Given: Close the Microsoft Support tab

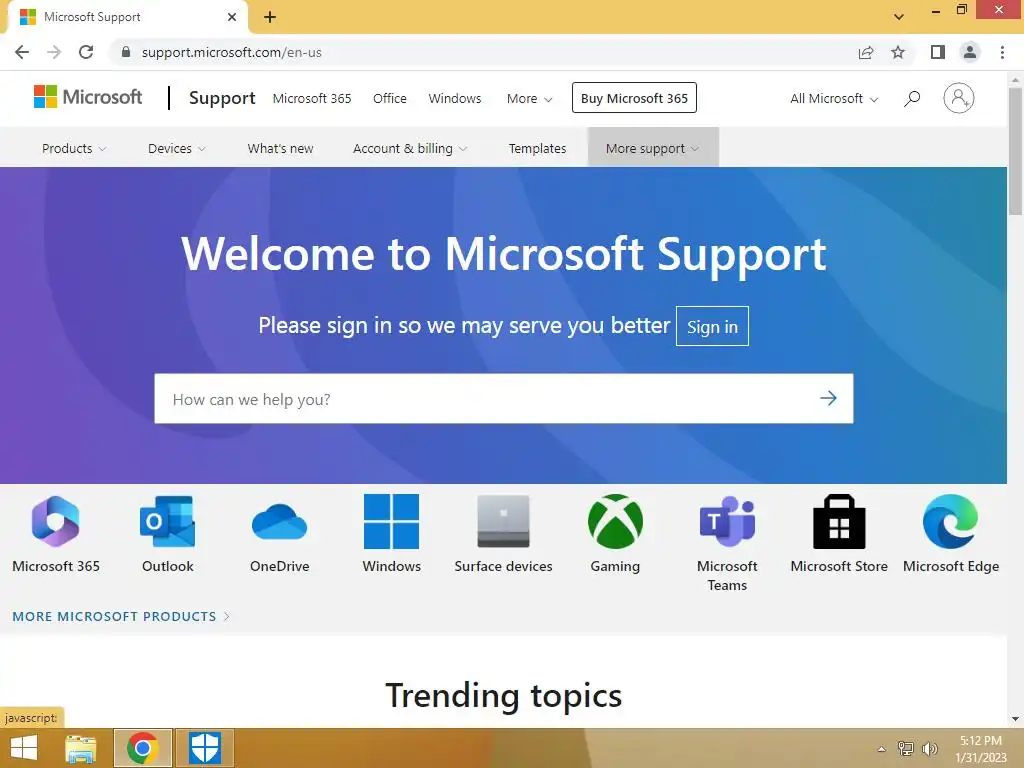Looking at the screenshot, I should [x=232, y=17].
